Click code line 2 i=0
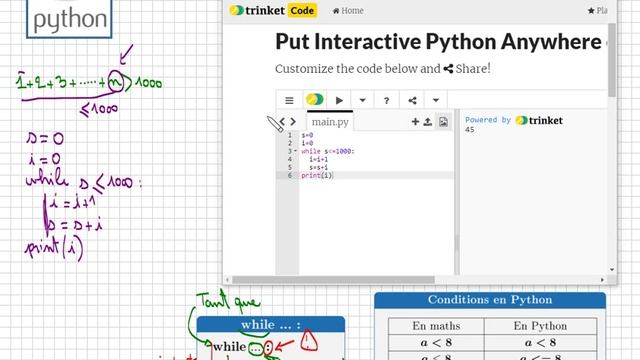 307,143
